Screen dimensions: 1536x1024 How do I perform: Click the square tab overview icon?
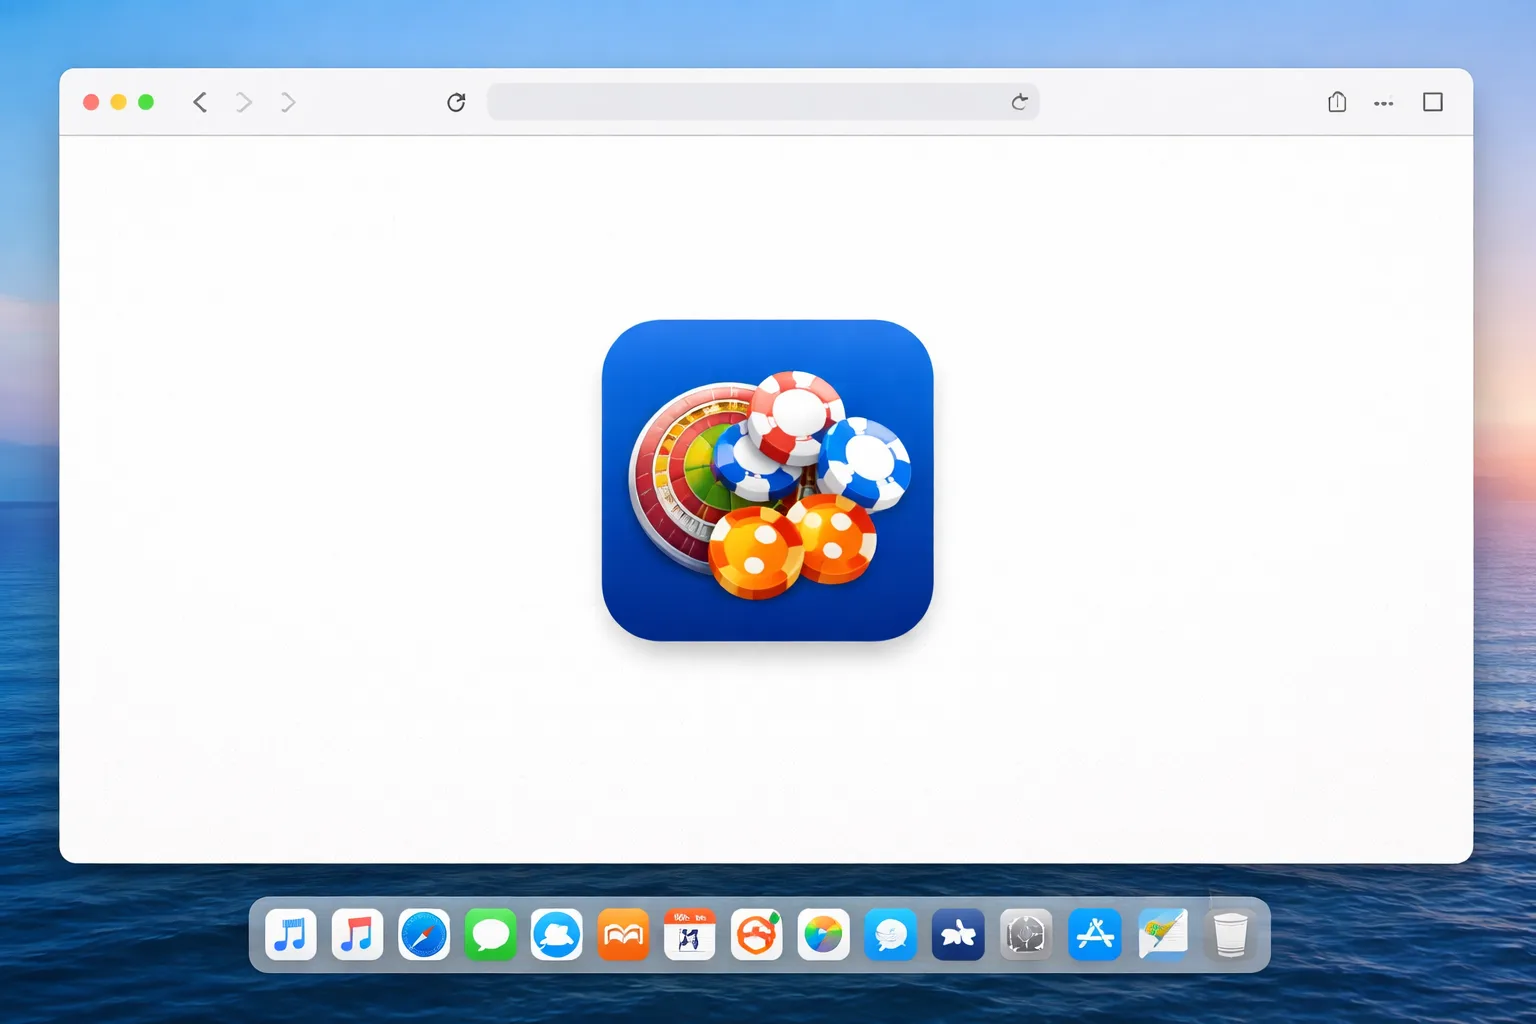pyautogui.click(x=1433, y=102)
